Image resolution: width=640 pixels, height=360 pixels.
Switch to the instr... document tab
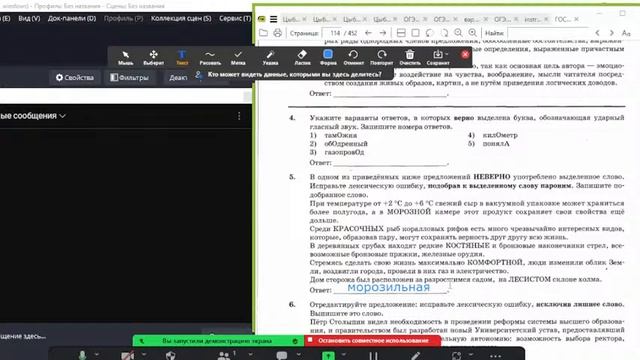531,19
